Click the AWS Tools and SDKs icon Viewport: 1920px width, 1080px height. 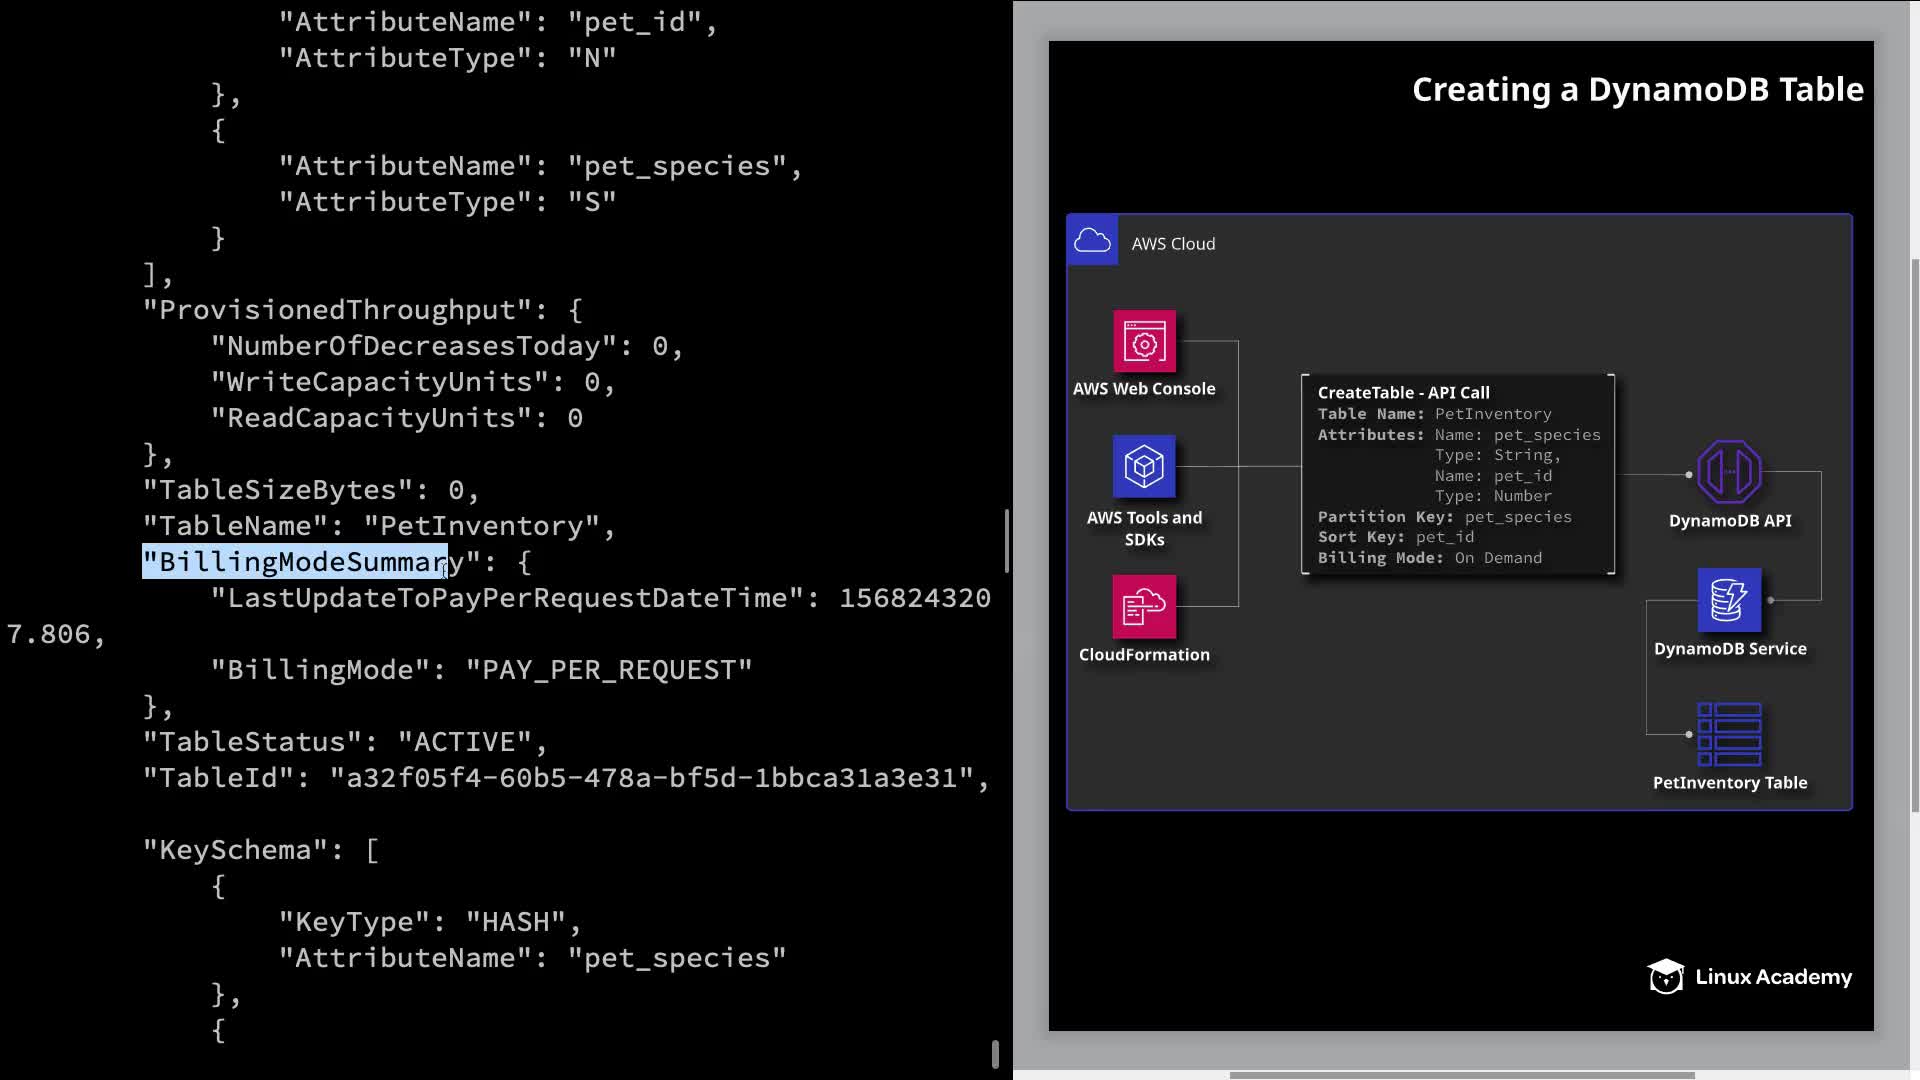coord(1144,467)
